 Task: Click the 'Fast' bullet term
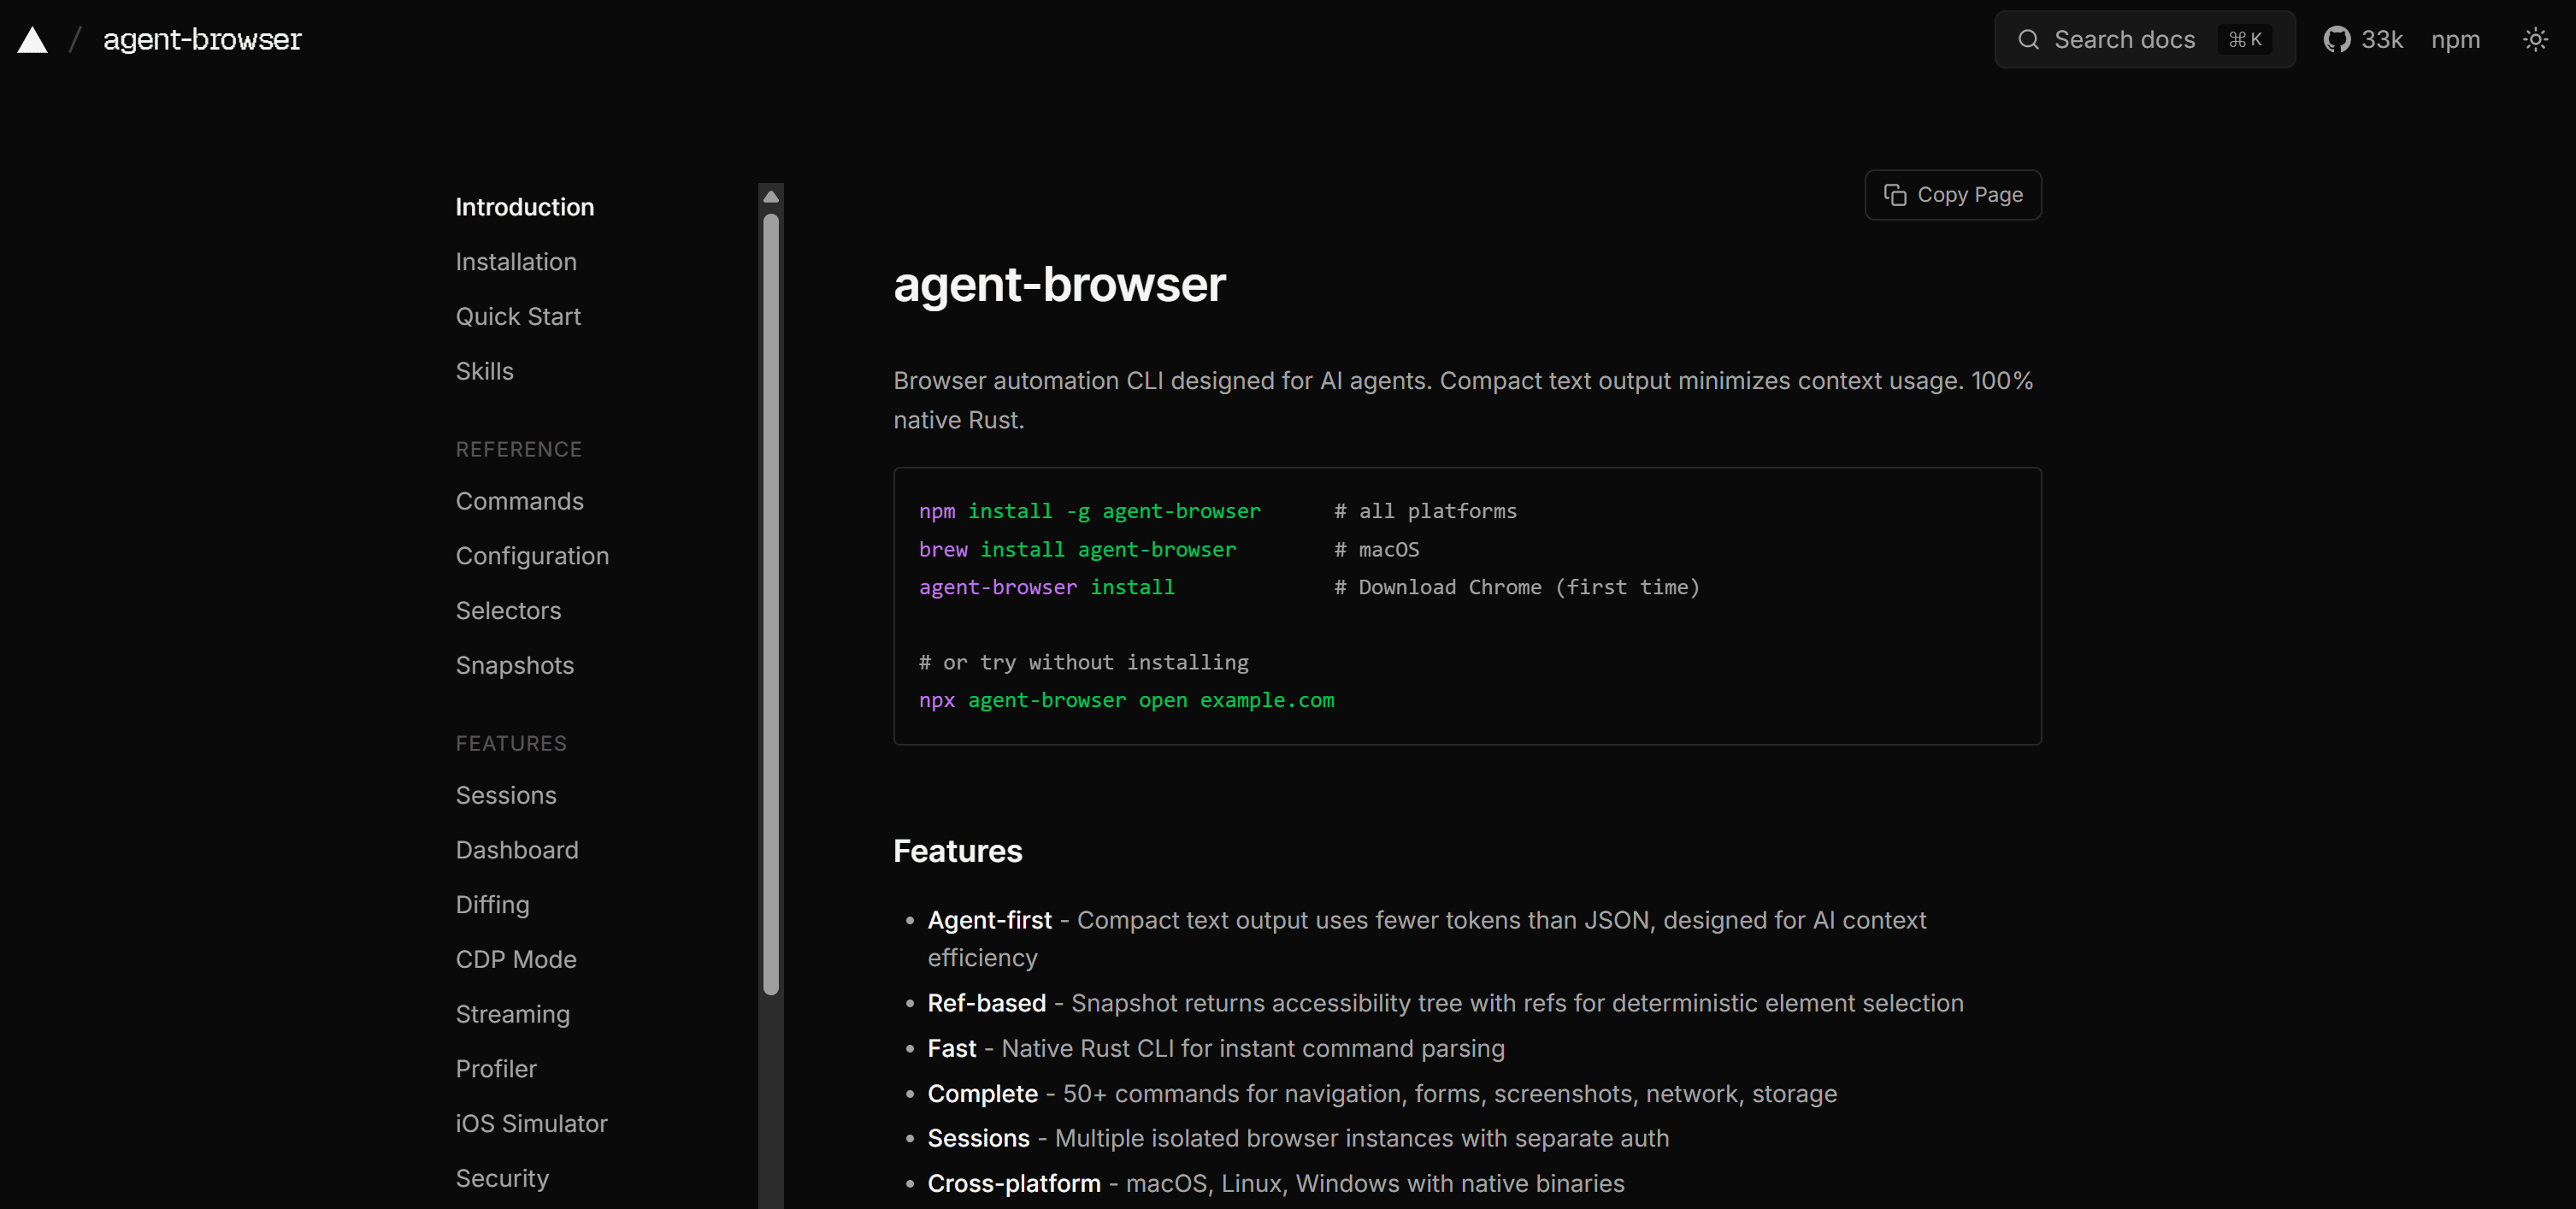click(951, 1048)
